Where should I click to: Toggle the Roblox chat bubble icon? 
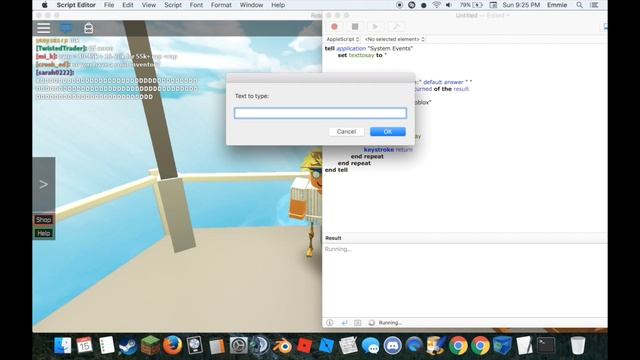pyautogui.click(x=66, y=28)
